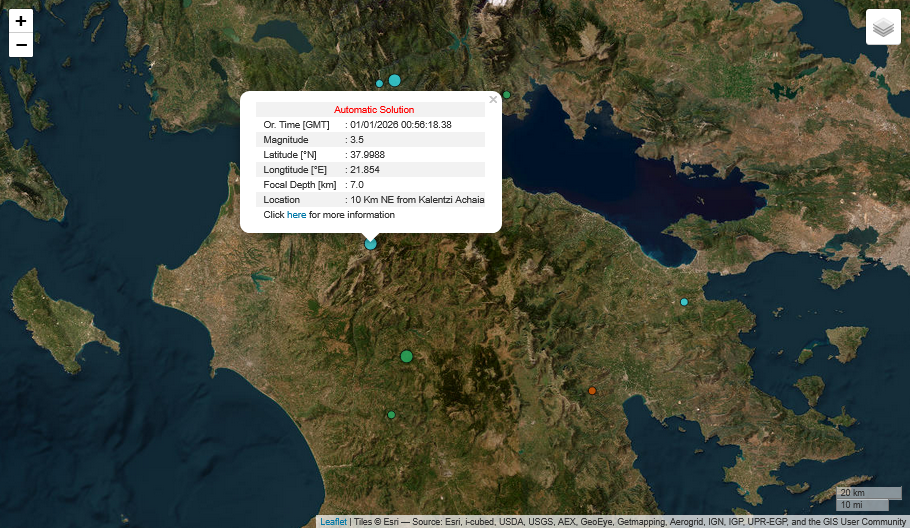
Task: Click the cyan marker on the far right
Action: point(684,302)
